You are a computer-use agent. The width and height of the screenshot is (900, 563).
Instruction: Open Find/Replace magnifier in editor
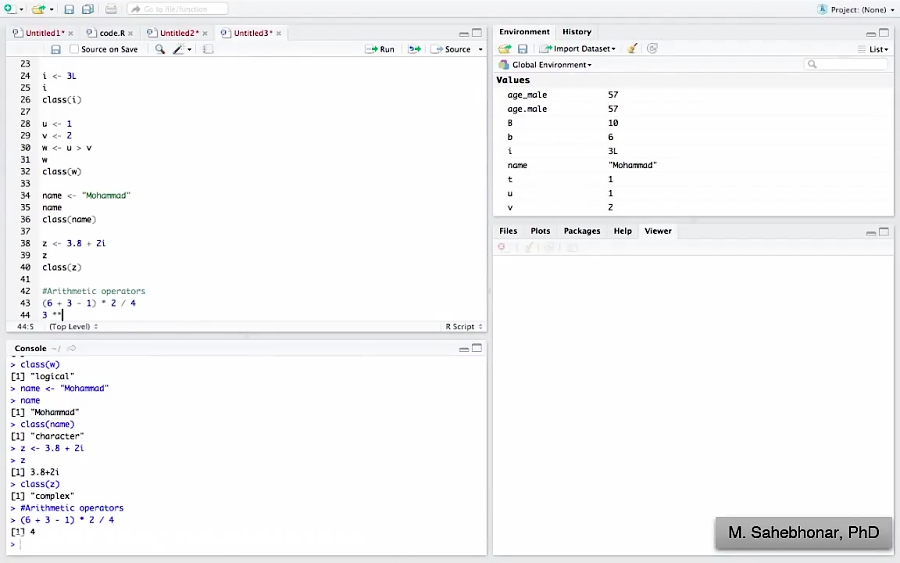[x=160, y=49]
